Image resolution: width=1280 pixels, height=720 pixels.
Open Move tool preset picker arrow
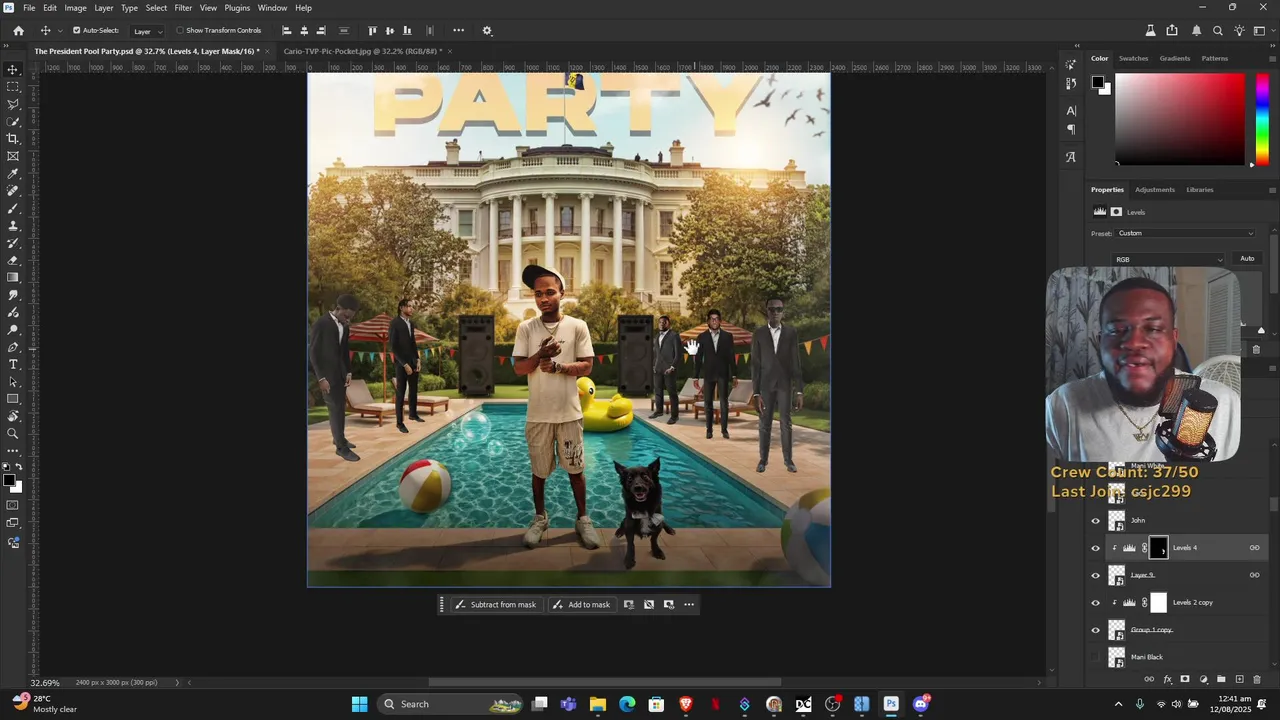pos(59,30)
